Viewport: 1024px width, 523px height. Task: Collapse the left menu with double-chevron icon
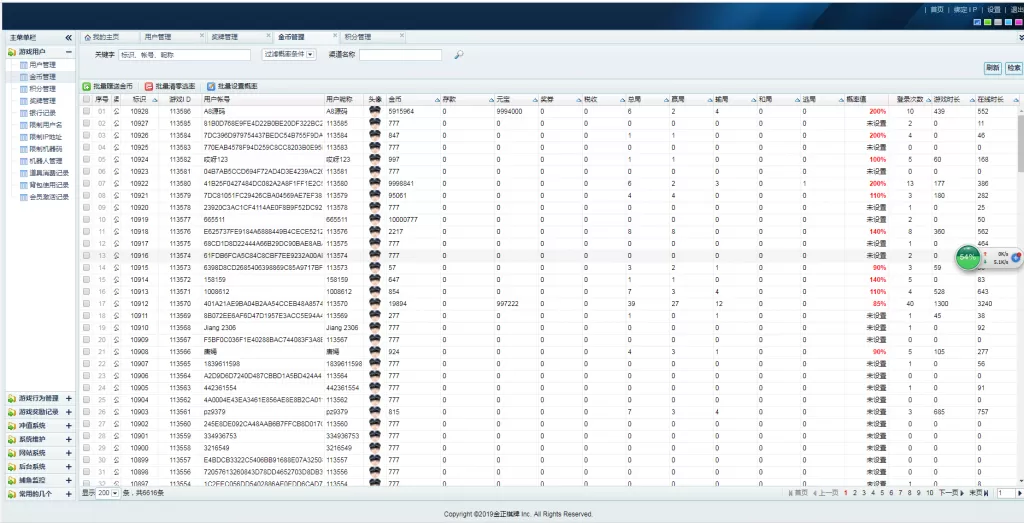pyautogui.click(x=68, y=37)
